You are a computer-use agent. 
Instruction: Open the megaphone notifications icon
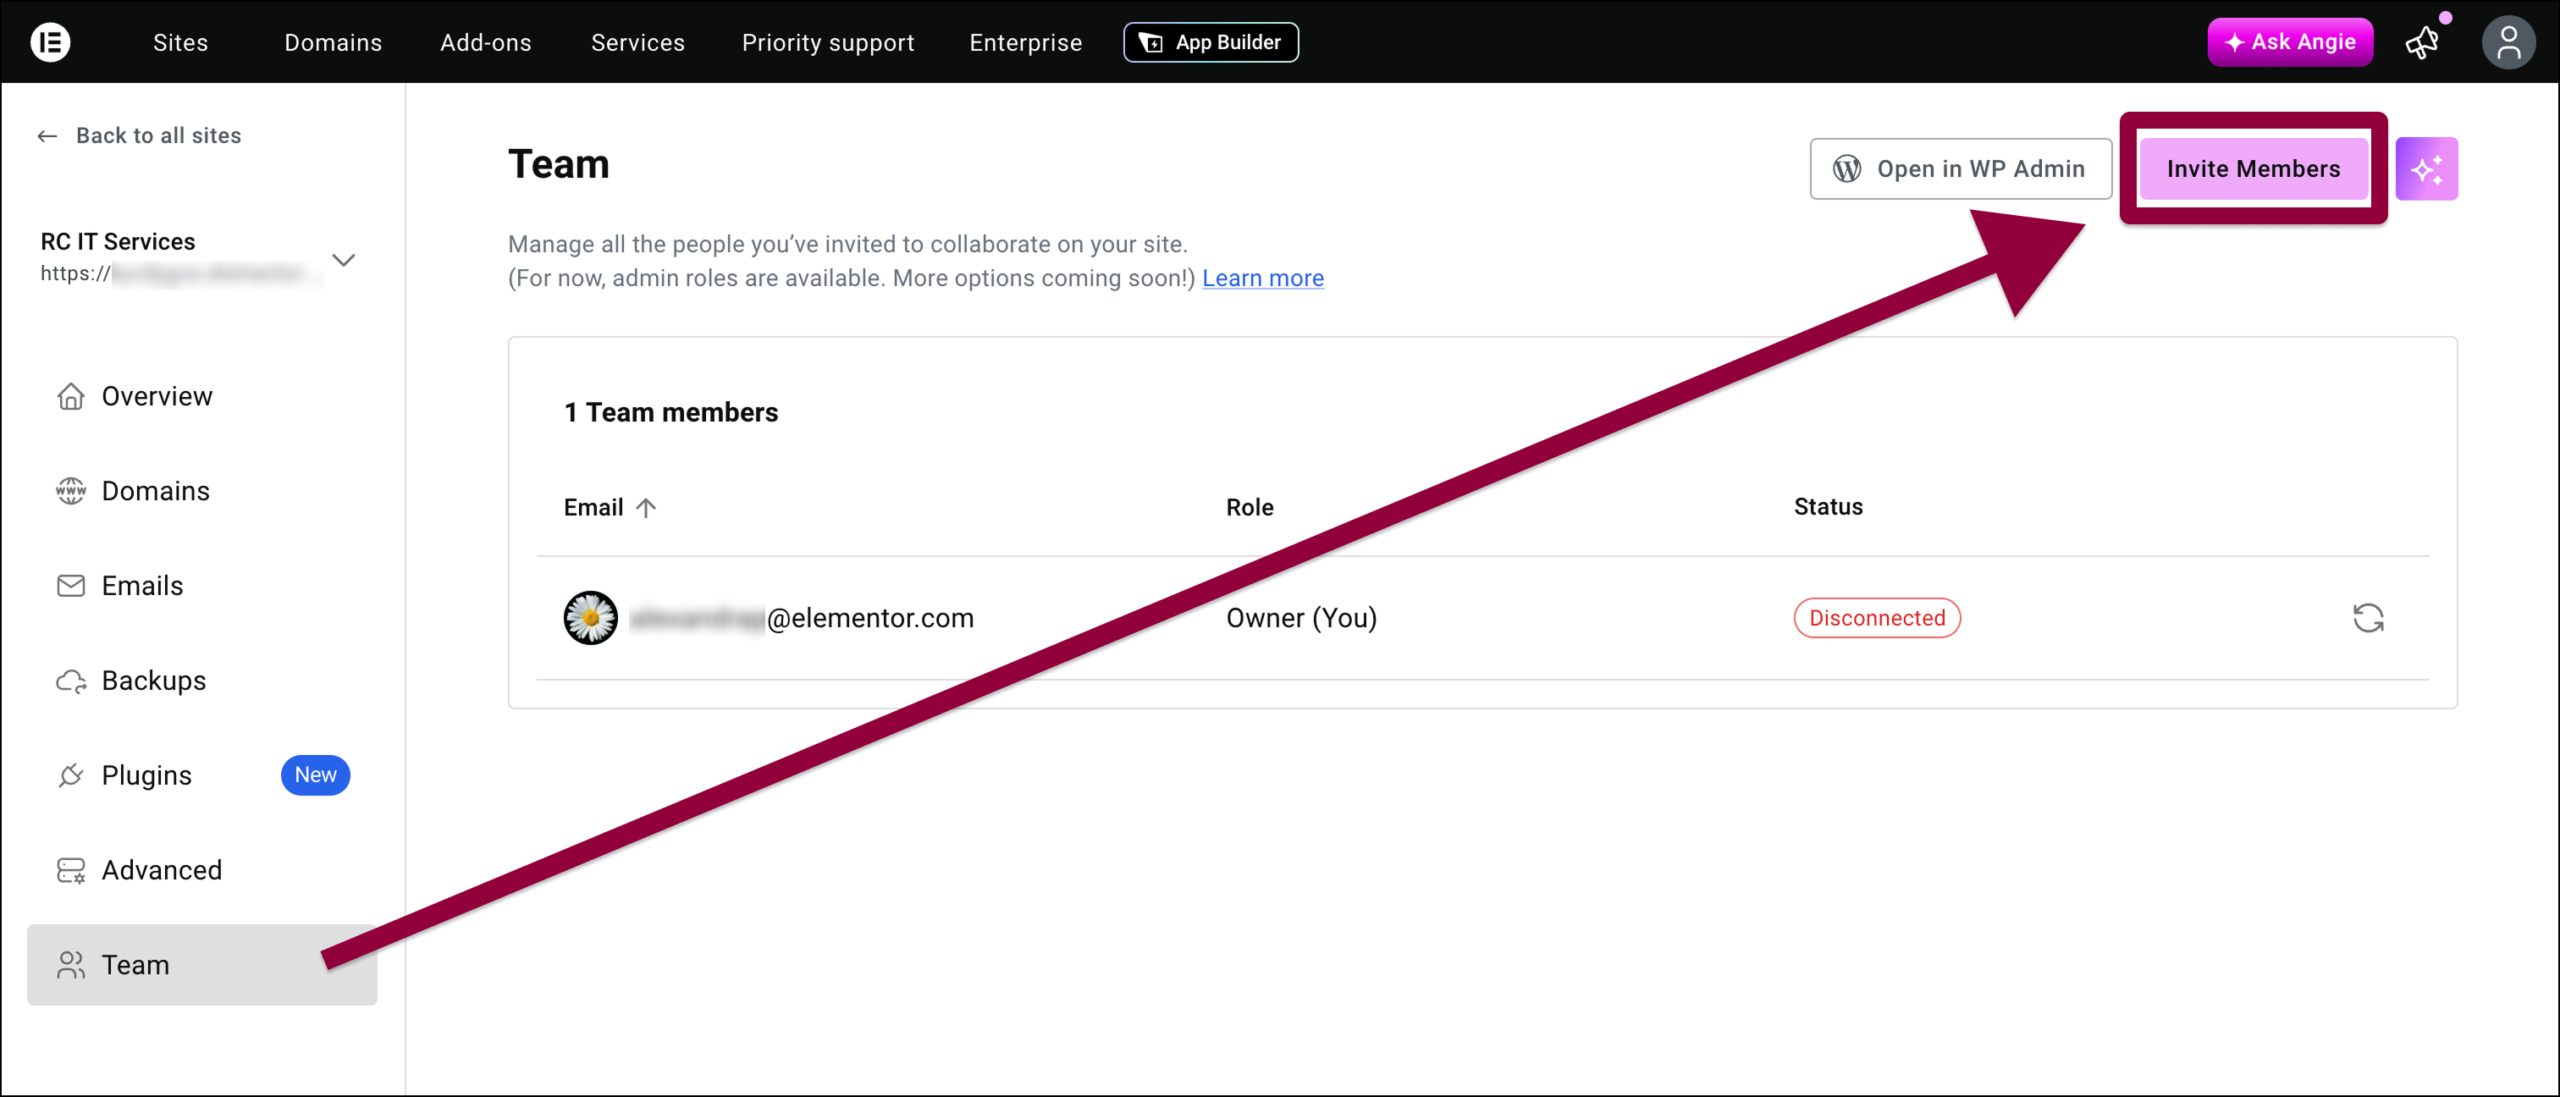pyautogui.click(x=2424, y=42)
